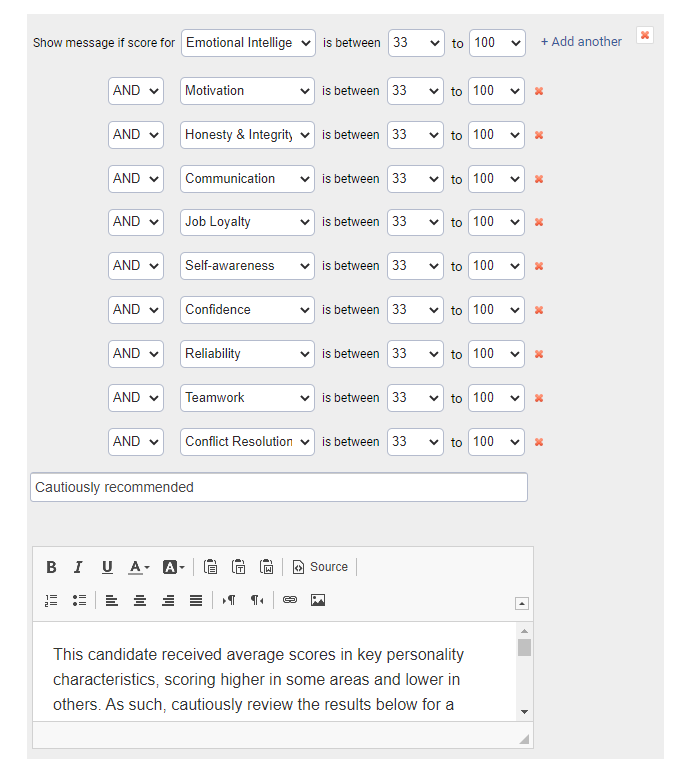Open the Reliability category dropdown
Viewport: 677px width, 775px height.
[247, 354]
